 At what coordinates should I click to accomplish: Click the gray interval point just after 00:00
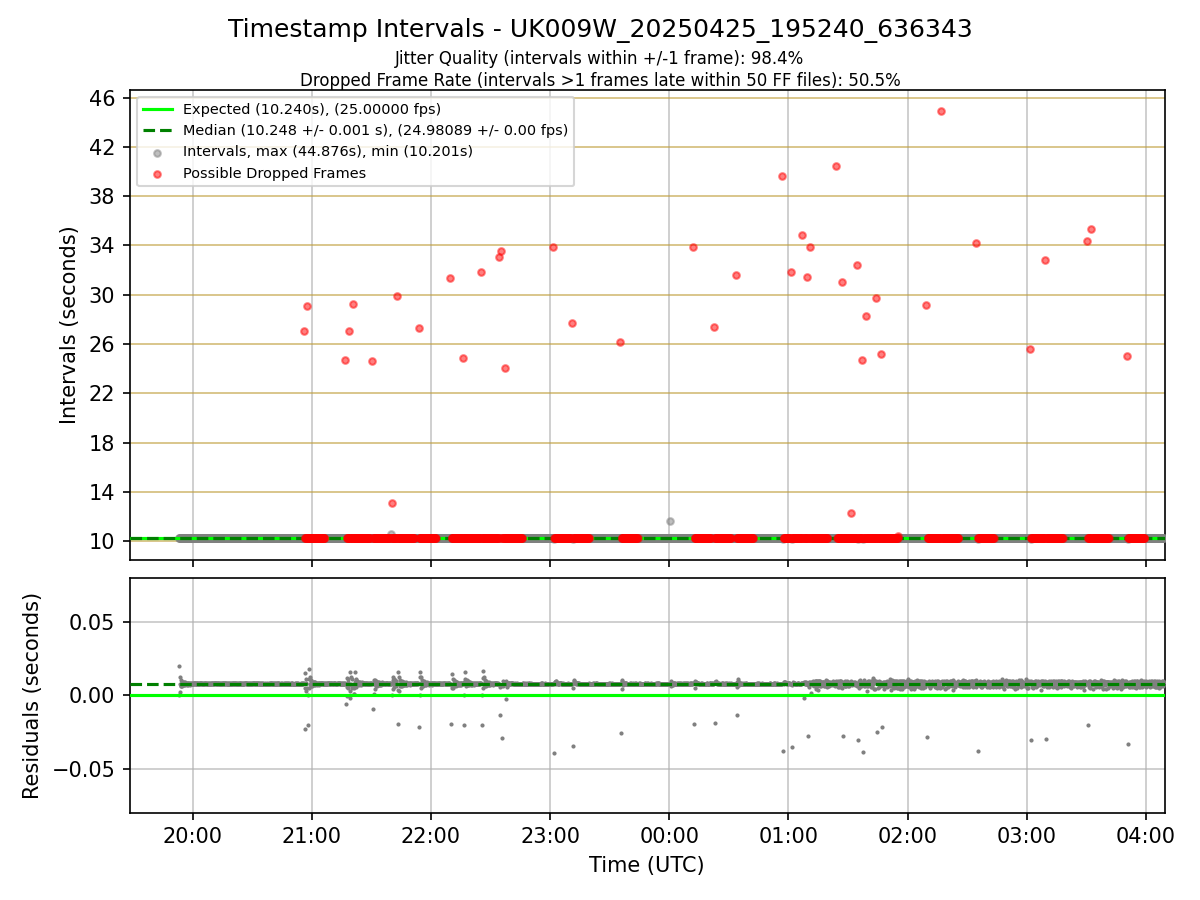(x=670, y=521)
